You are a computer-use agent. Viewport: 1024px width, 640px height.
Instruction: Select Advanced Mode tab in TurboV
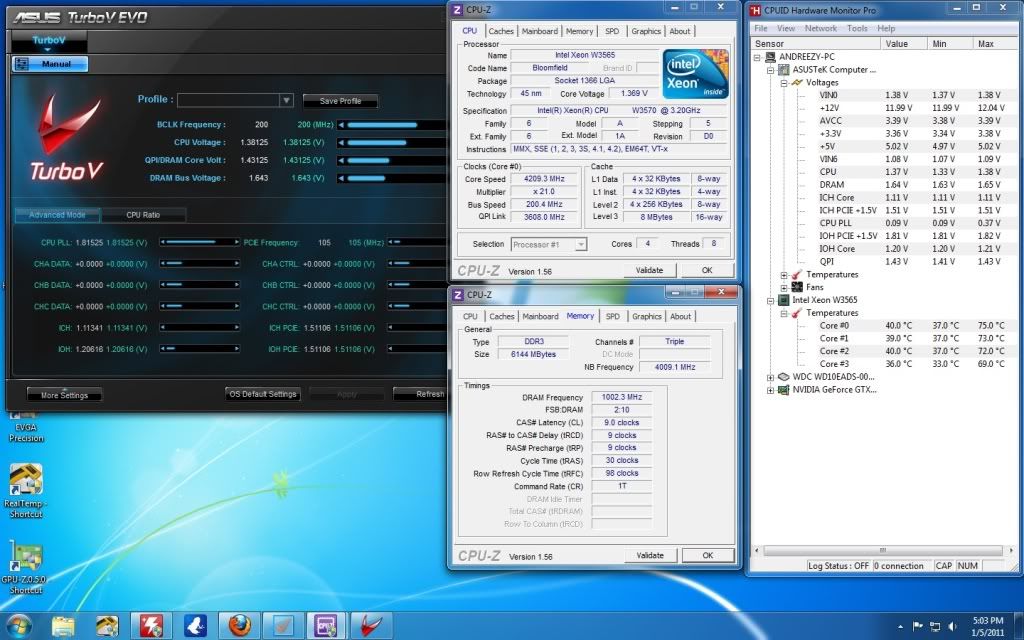(x=57, y=215)
